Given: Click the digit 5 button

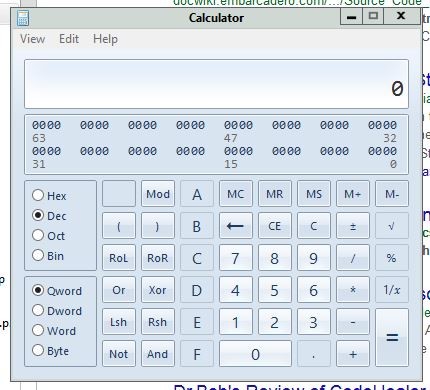Looking at the screenshot, I should tap(275, 290).
